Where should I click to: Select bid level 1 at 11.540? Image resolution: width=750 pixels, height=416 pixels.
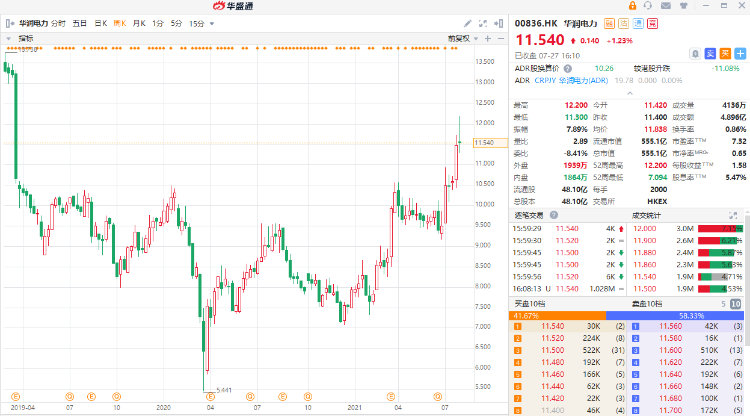[x=568, y=326]
